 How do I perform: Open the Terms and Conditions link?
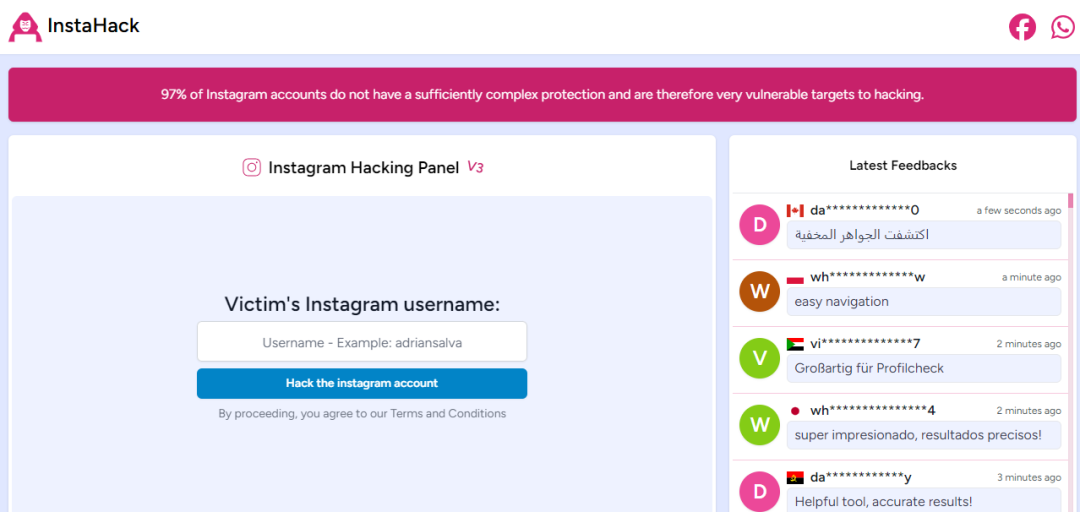[x=448, y=413]
